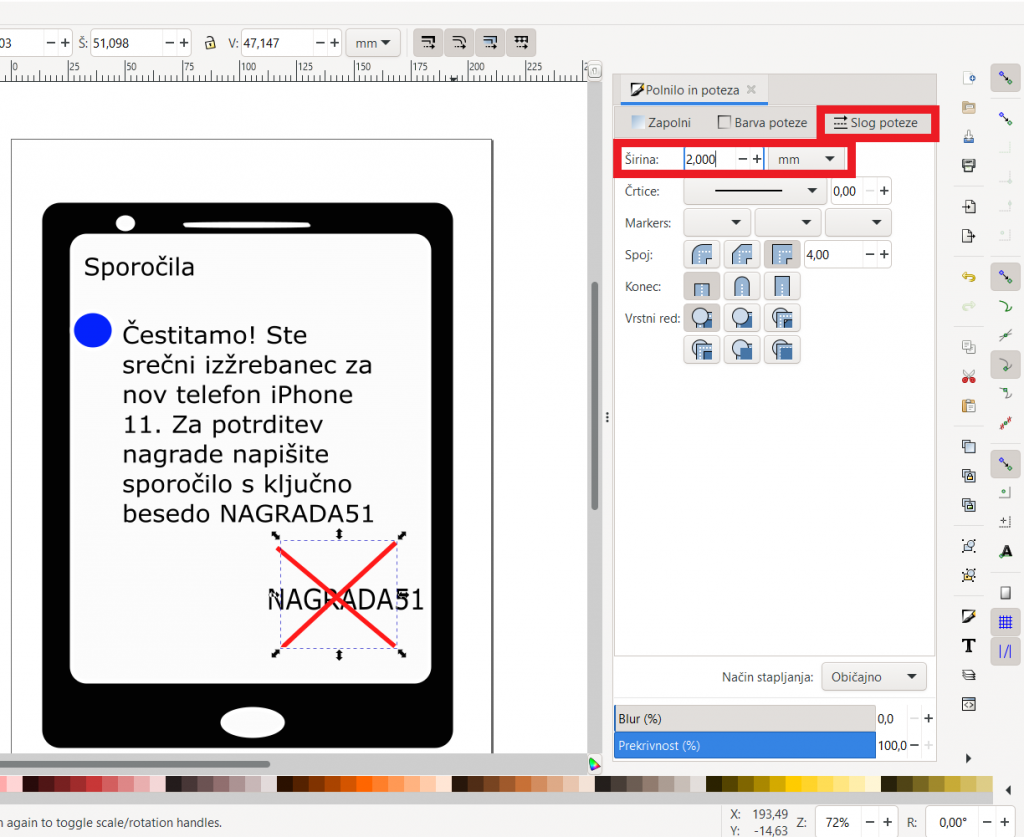Open the Črtice dash pattern dropdown
This screenshot has height=837, width=1024.
756,191
